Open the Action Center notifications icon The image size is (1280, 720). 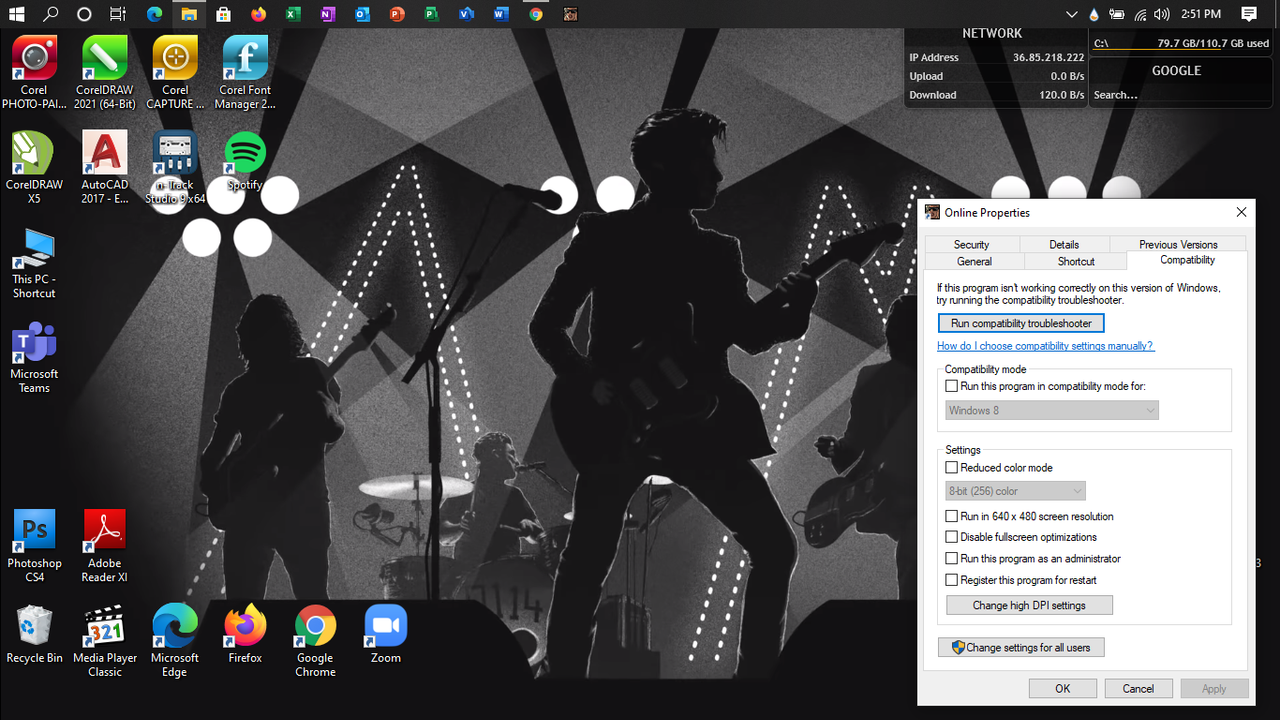pyautogui.click(x=1249, y=14)
